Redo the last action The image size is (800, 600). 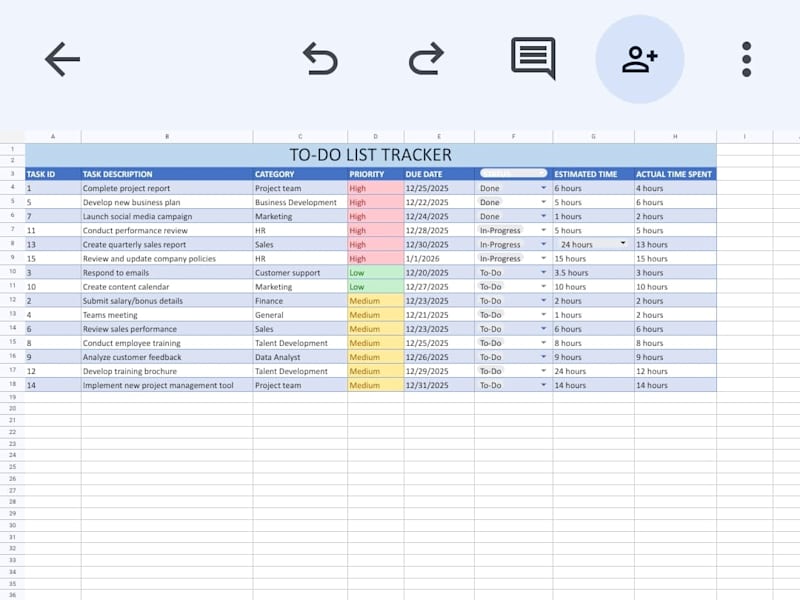click(x=427, y=59)
